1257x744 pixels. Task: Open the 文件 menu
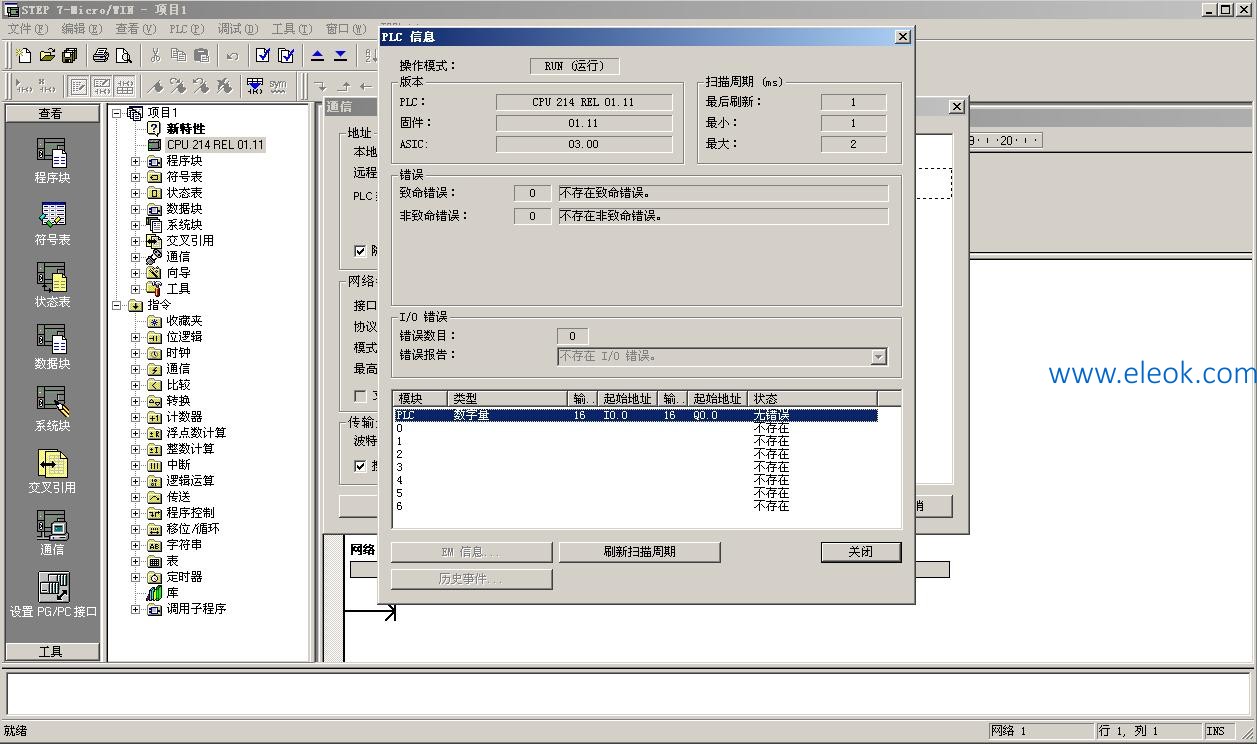pos(27,29)
